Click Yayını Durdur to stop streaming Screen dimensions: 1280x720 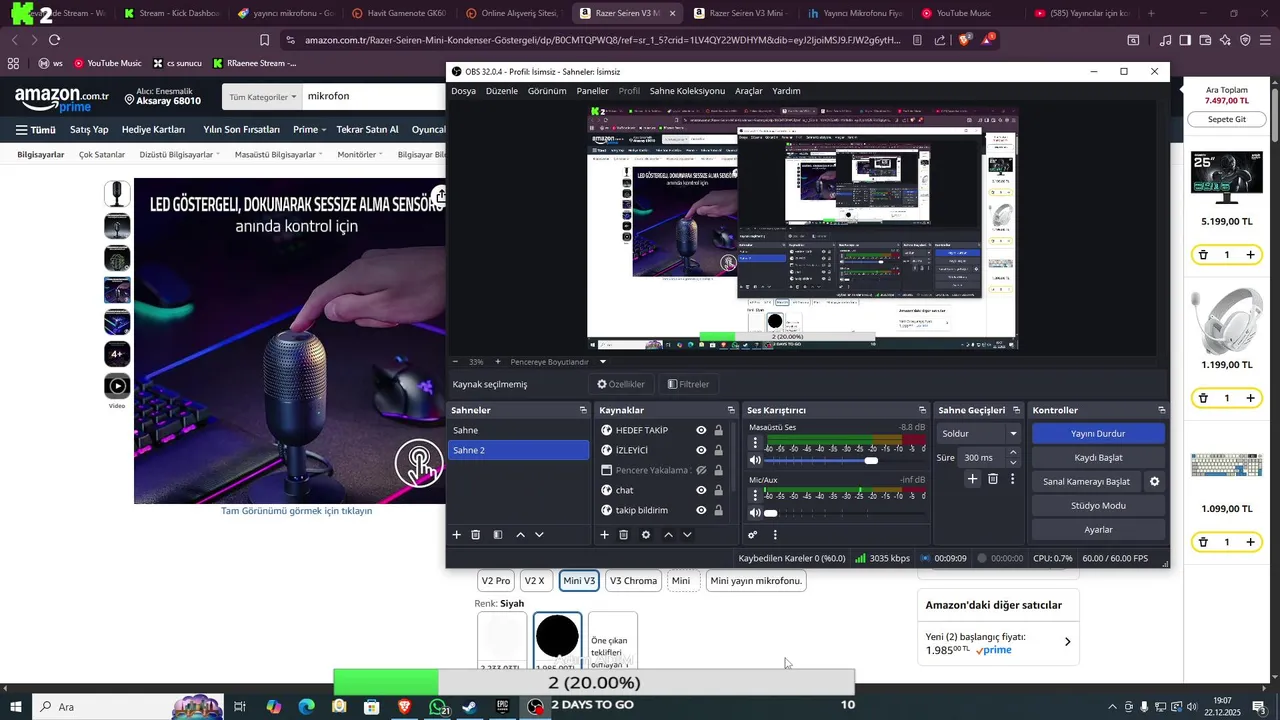click(1098, 434)
